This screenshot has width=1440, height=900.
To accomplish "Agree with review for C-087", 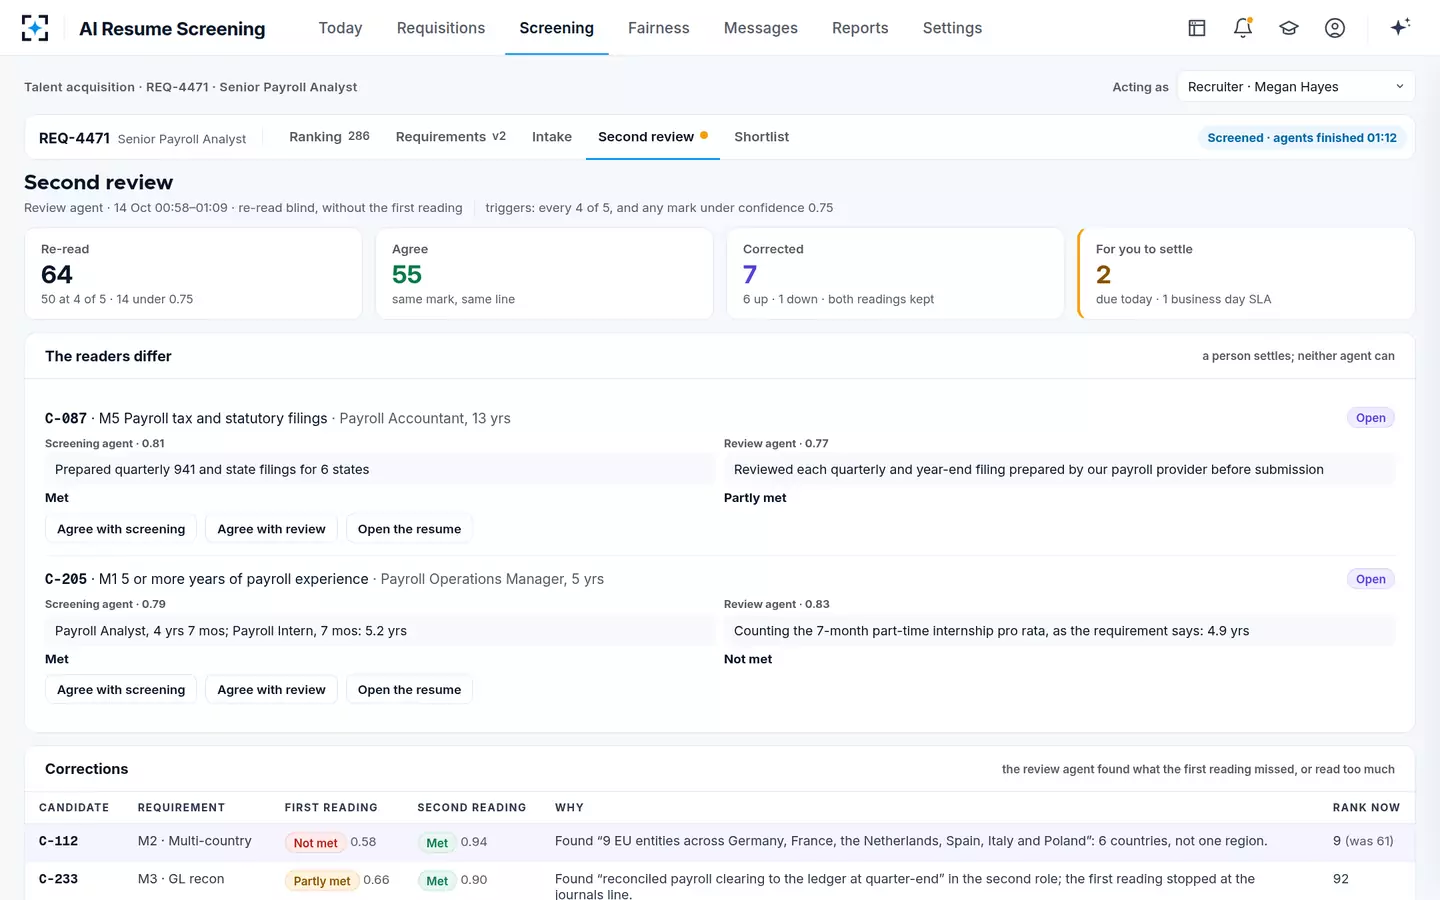I will pos(271,529).
